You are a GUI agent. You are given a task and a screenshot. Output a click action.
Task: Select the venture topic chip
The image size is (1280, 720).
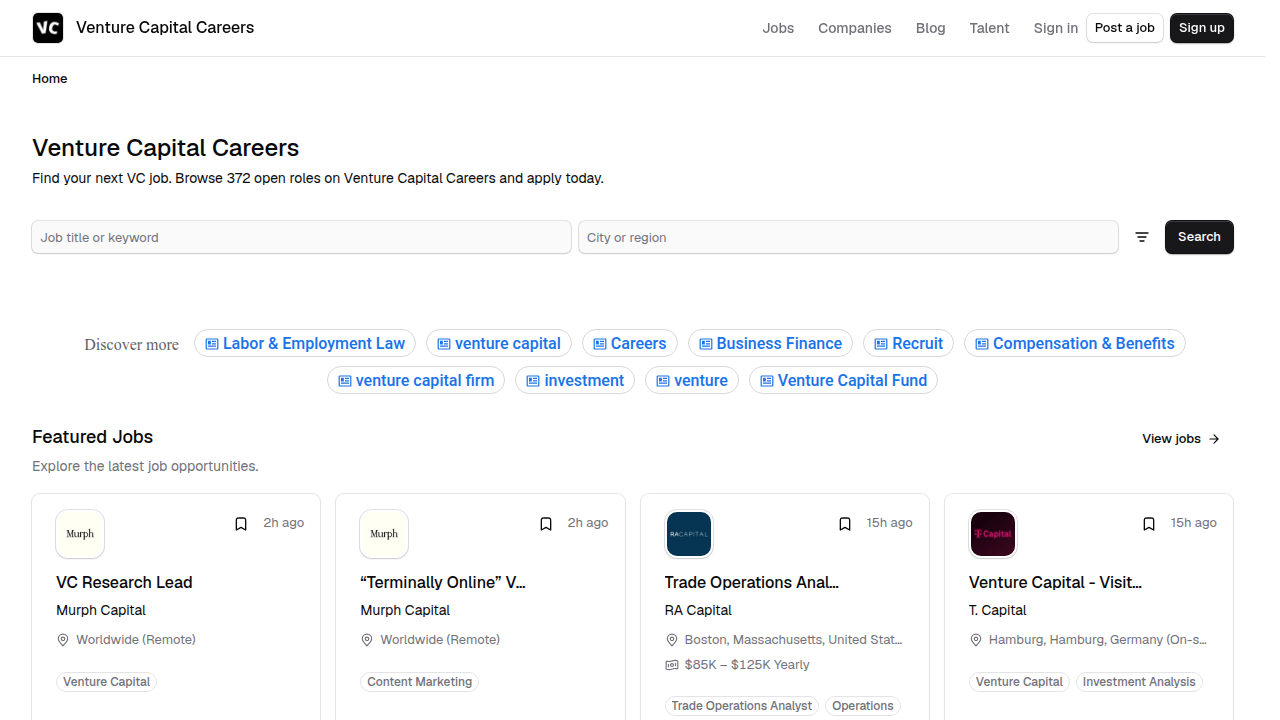click(x=692, y=380)
